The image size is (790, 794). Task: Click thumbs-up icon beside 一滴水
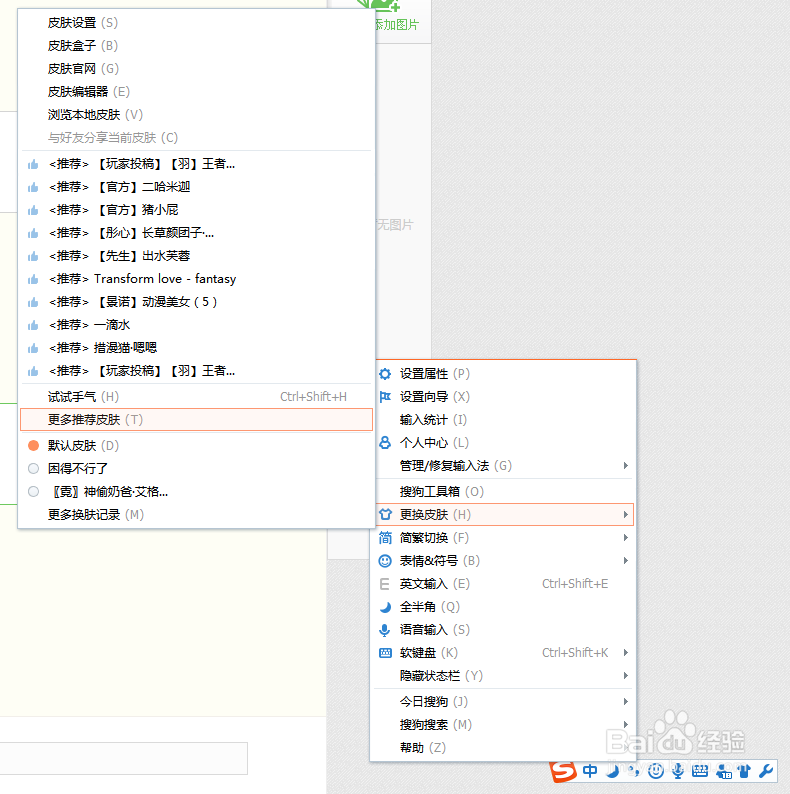tap(33, 325)
